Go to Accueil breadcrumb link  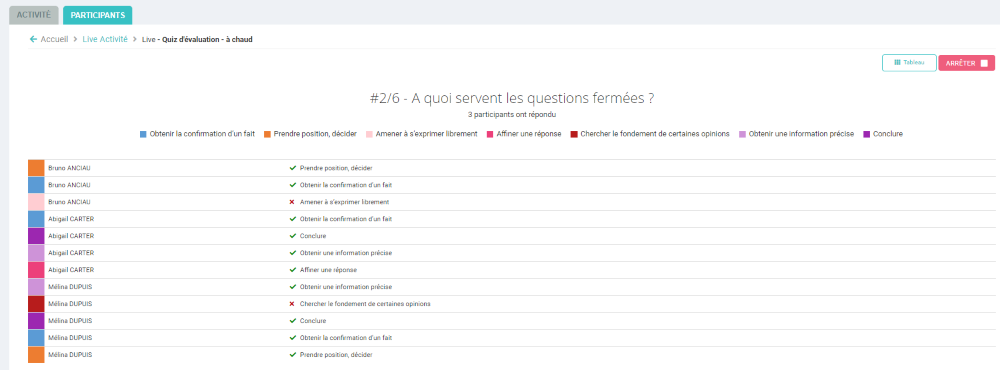pyautogui.click(x=54, y=40)
